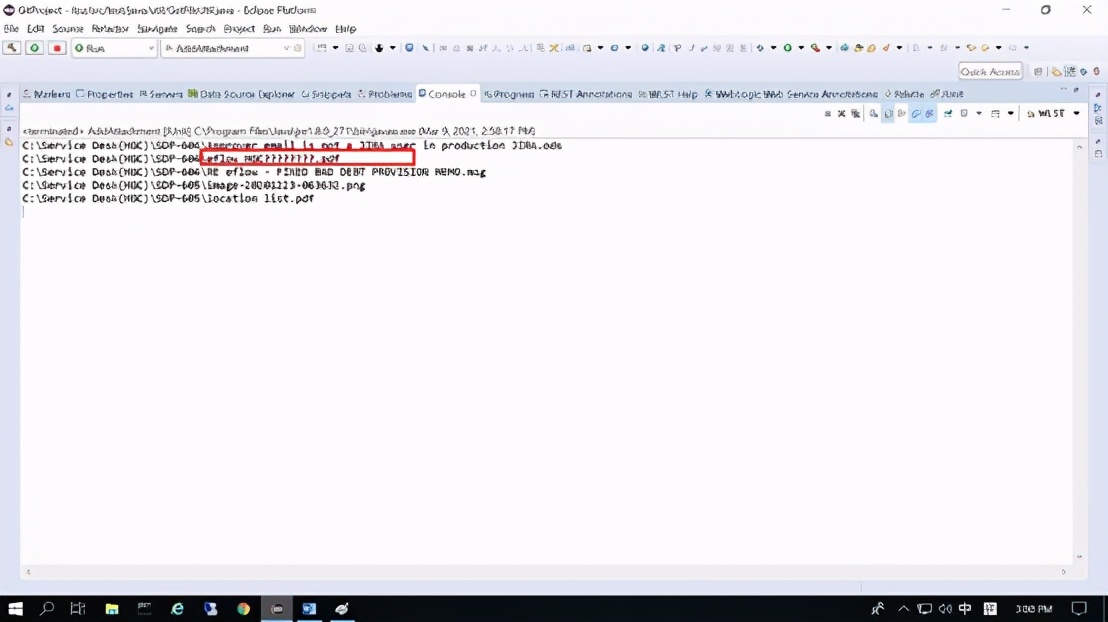This screenshot has height=622, width=1108.
Task: Open the Window menu
Action: (x=307, y=29)
